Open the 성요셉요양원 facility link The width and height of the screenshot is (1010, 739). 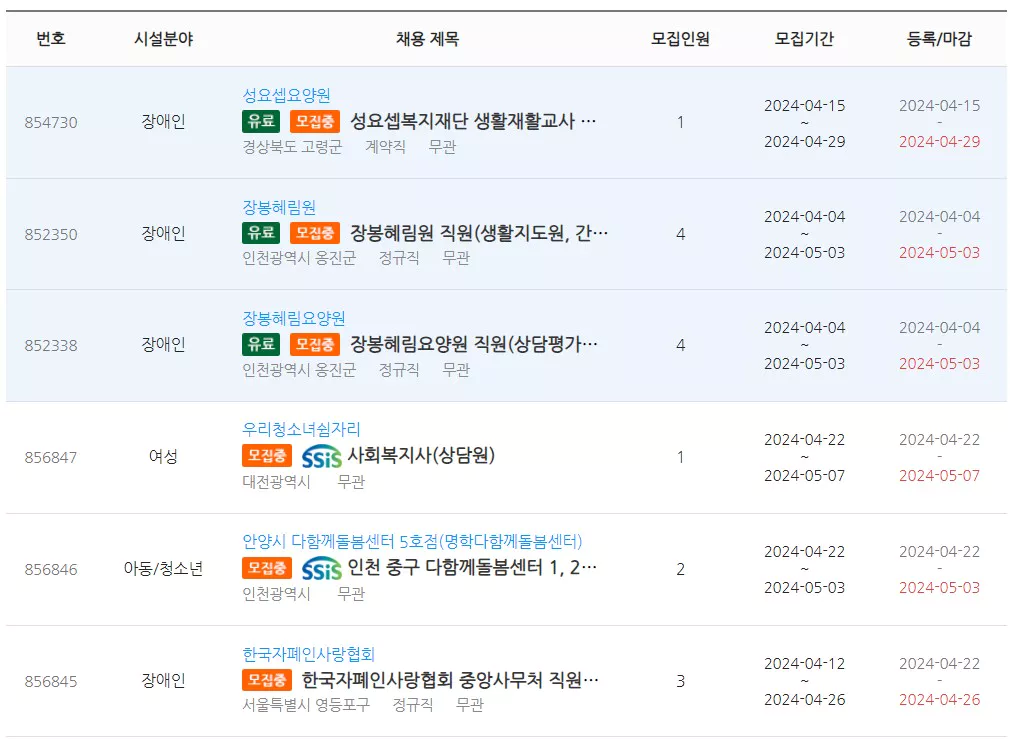[x=285, y=91]
